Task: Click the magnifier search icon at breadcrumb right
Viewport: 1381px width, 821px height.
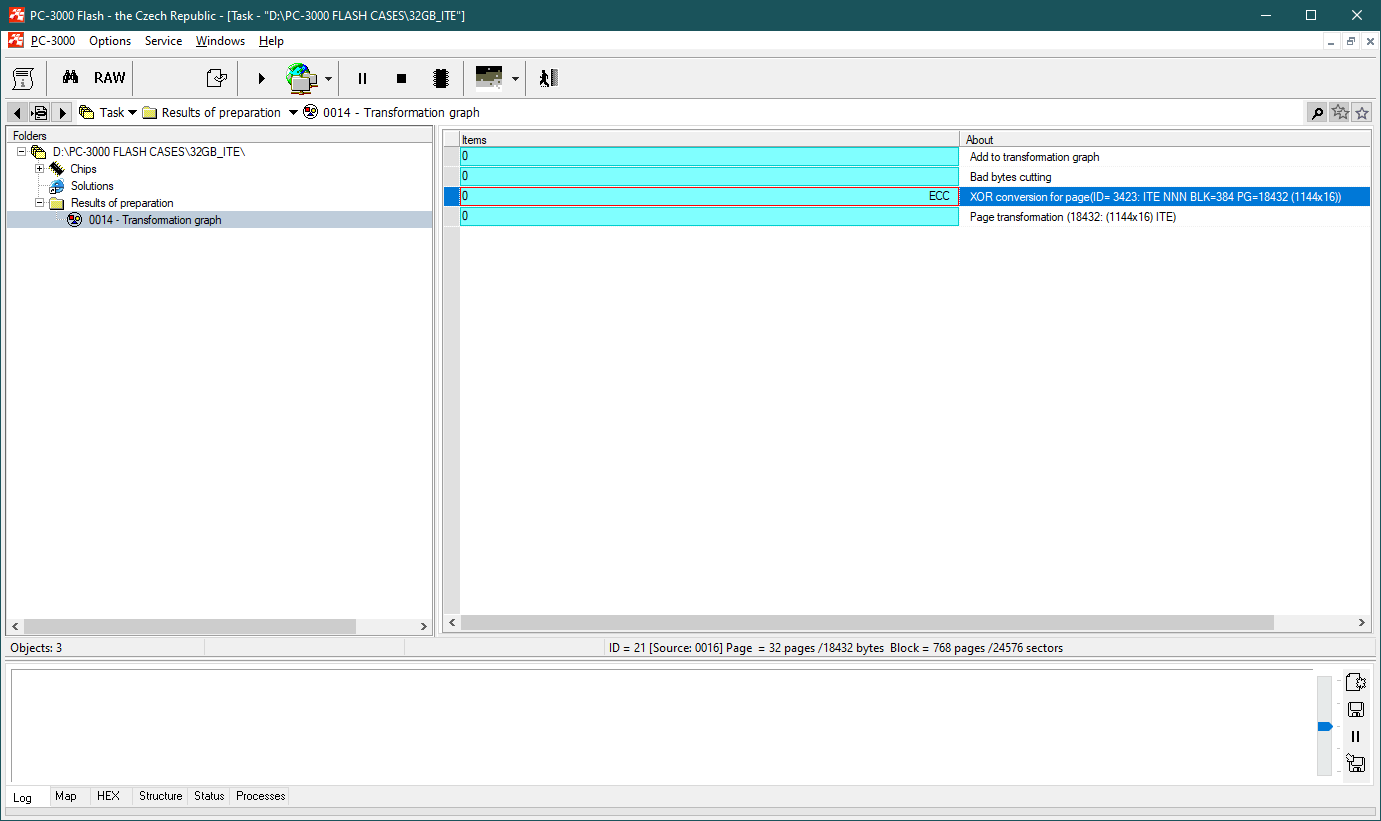Action: 1317,113
